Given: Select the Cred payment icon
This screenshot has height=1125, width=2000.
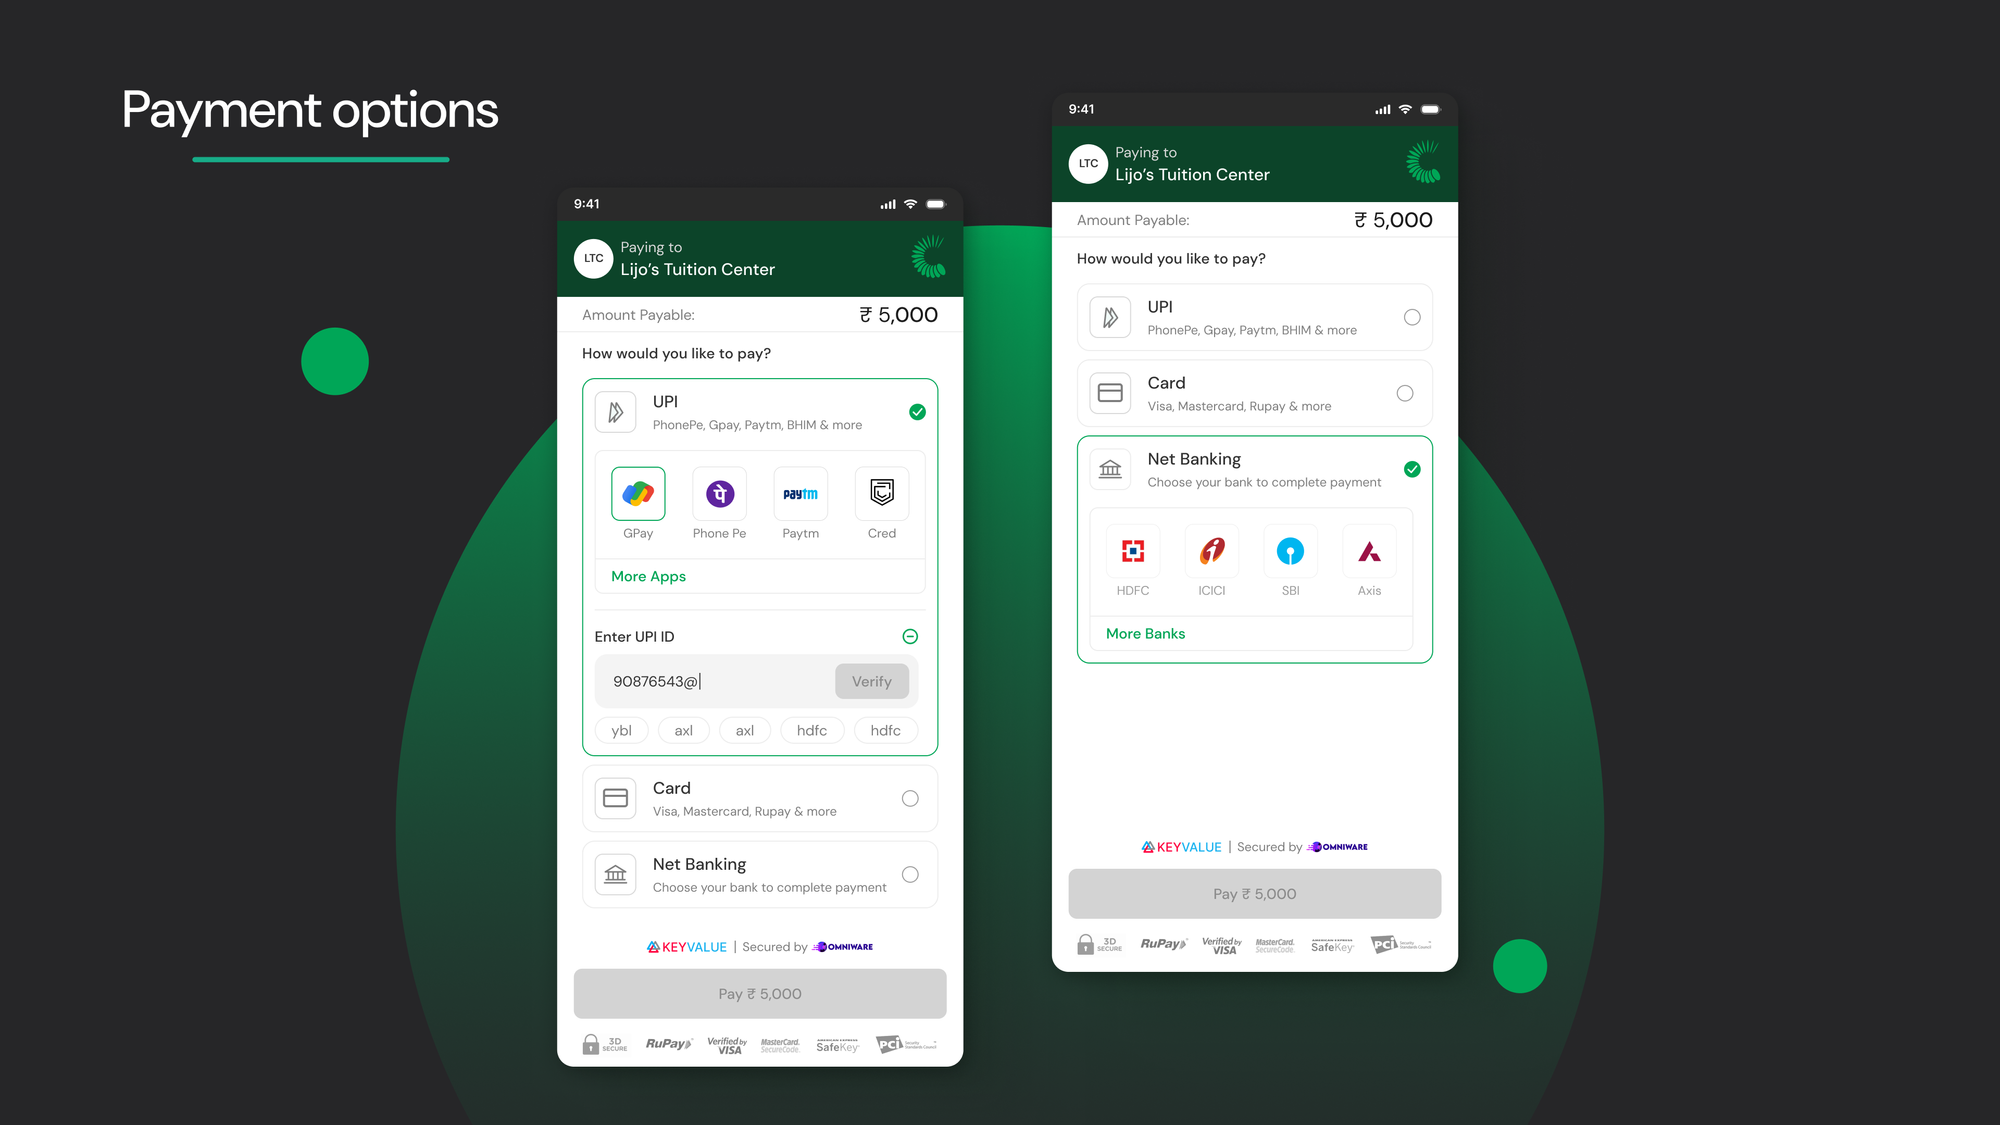Looking at the screenshot, I should (x=879, y=493).
